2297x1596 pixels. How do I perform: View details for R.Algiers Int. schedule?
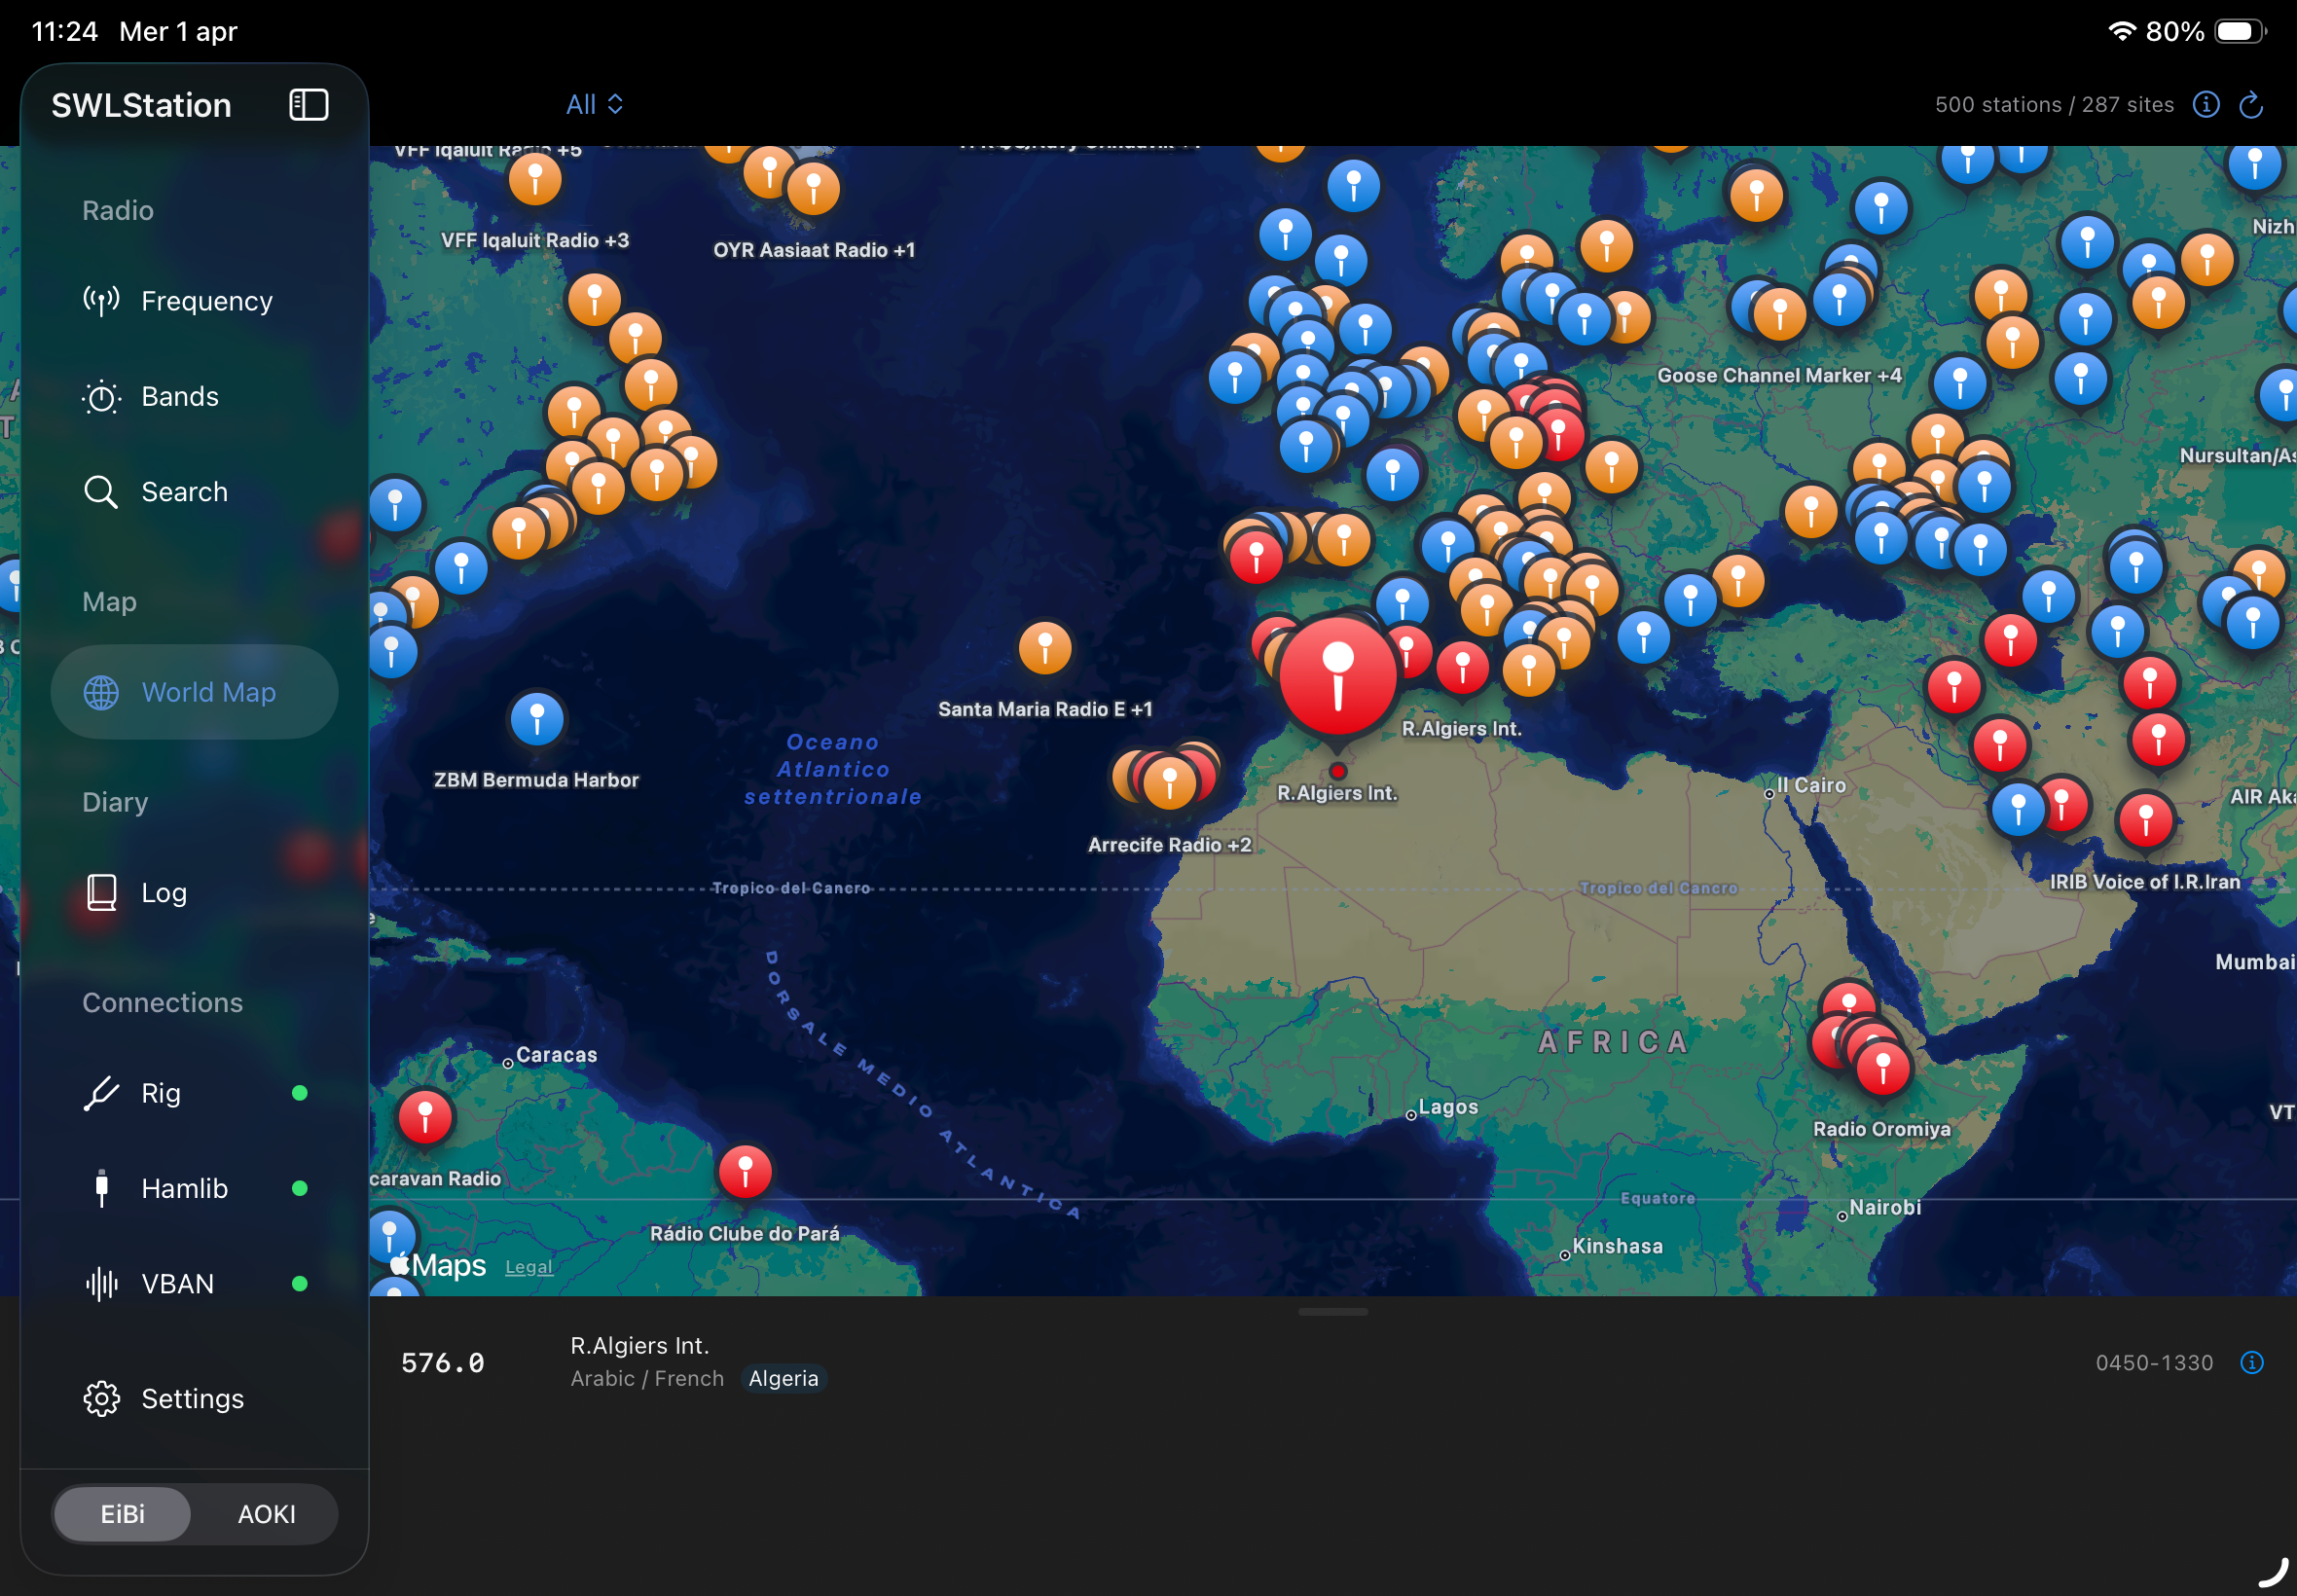[2252, 1362]
